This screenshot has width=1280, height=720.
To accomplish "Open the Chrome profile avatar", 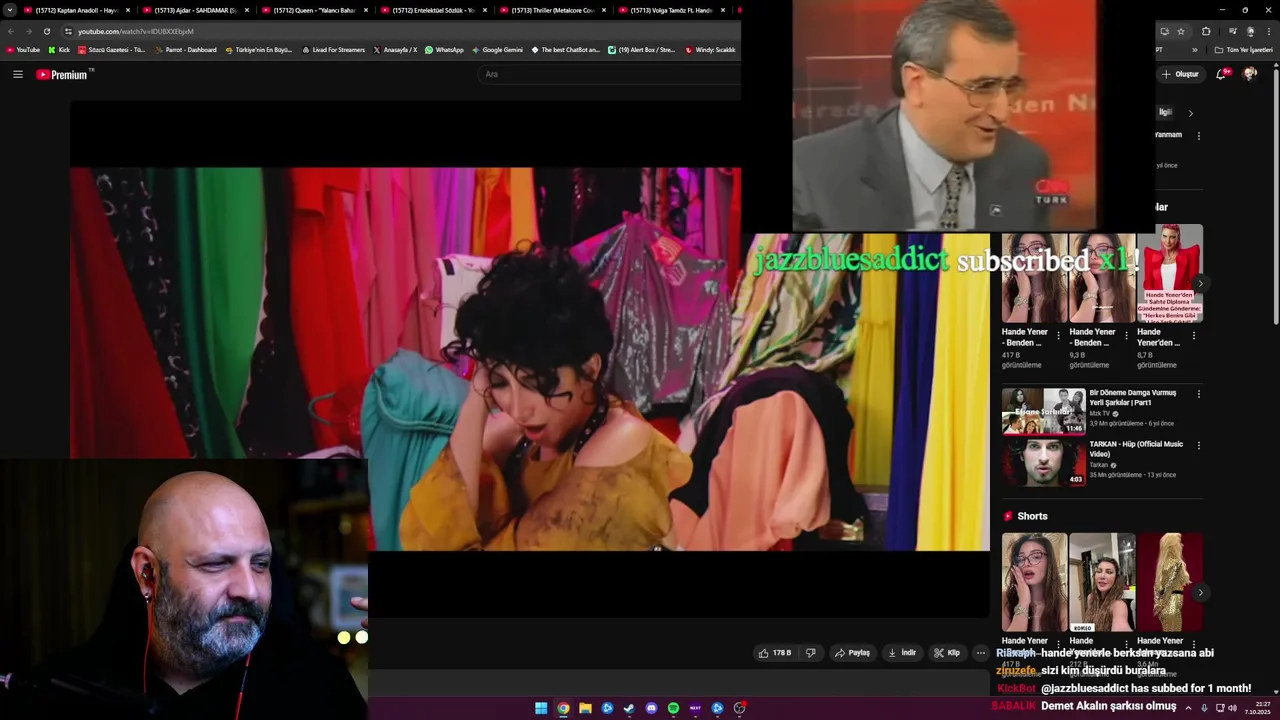I will [1250, 31].
